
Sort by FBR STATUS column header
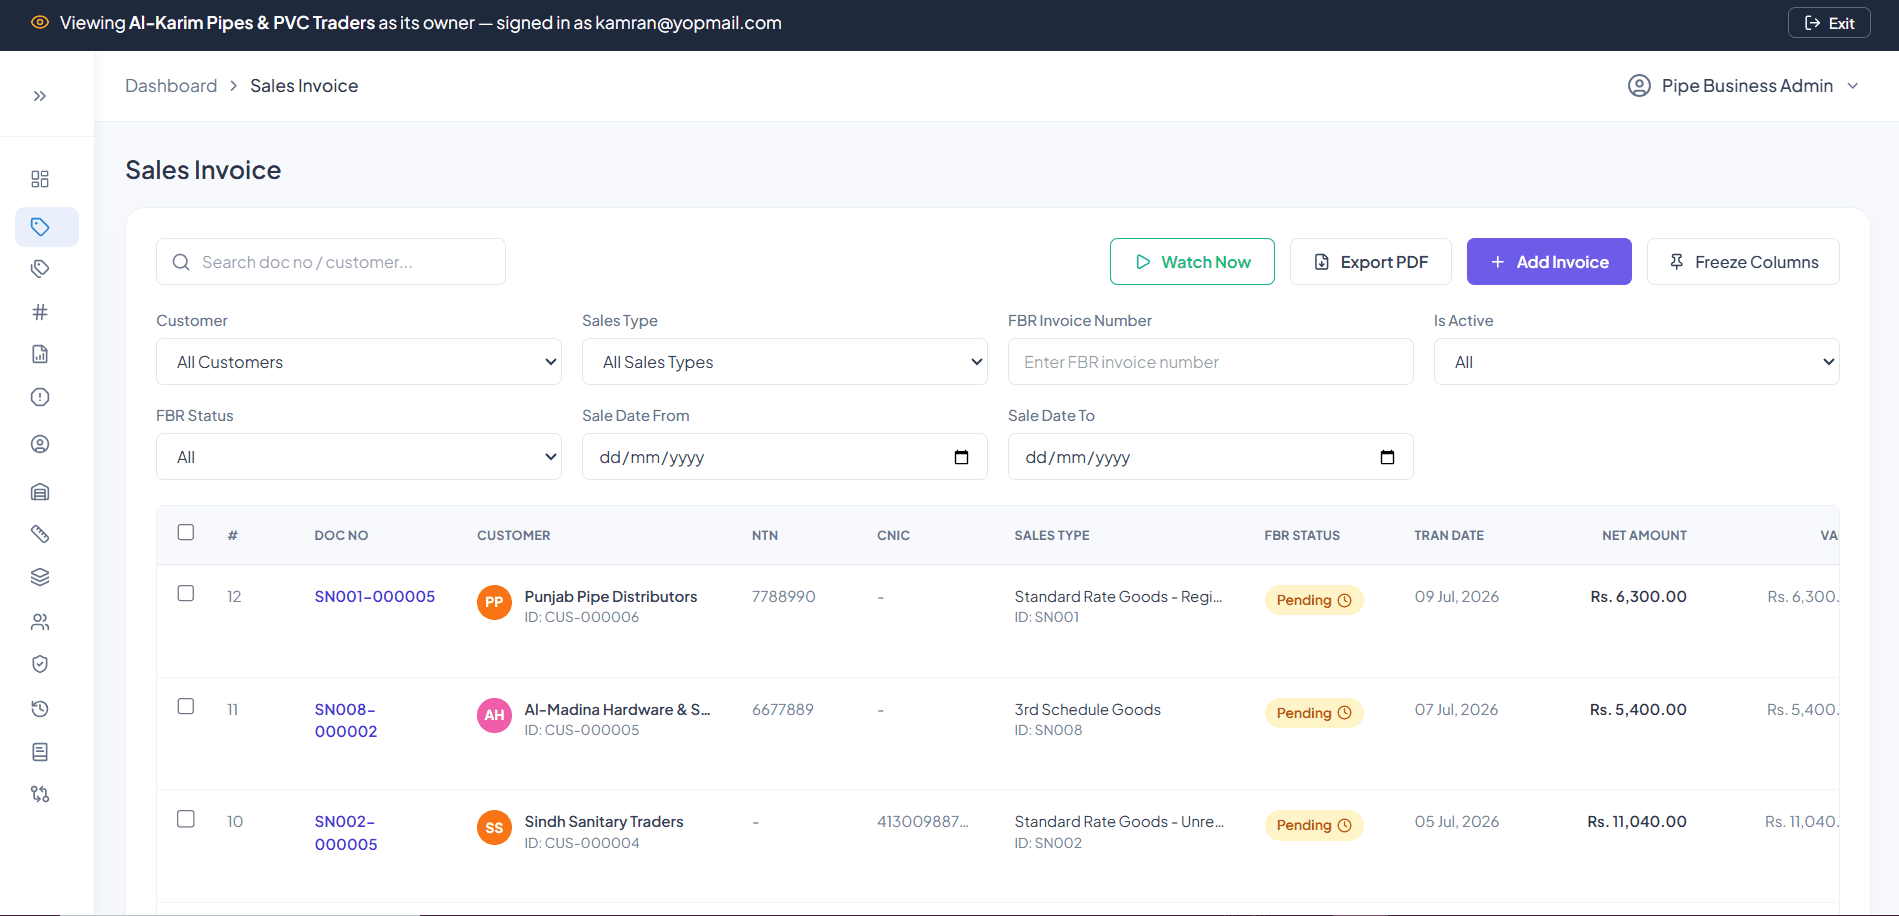pos(1302,536)
